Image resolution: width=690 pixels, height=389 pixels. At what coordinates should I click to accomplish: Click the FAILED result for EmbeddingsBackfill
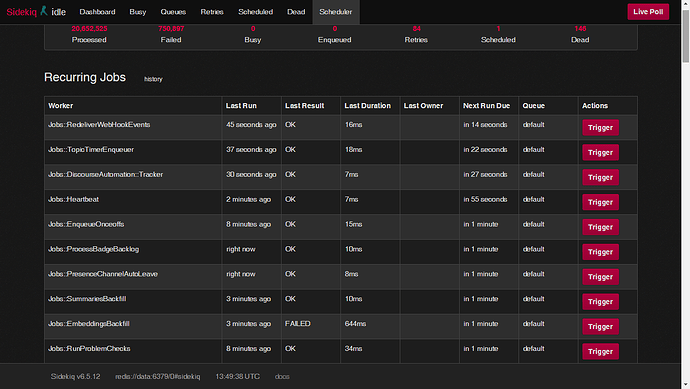298,323
